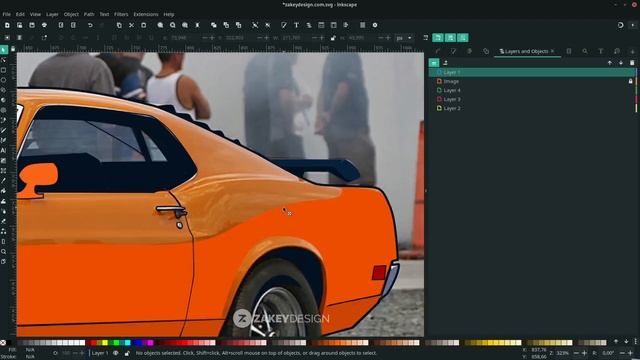Select the Rectangle tool
The width and height of the screenshot is (640, 360).
click(x=4, y=70)
